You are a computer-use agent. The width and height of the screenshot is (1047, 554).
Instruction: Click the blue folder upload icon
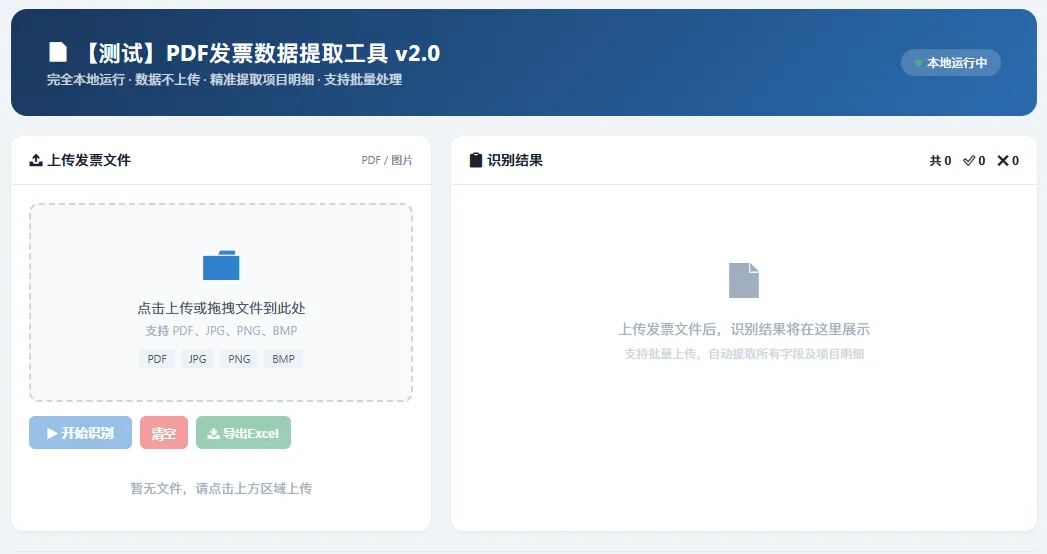pos(221,265)
